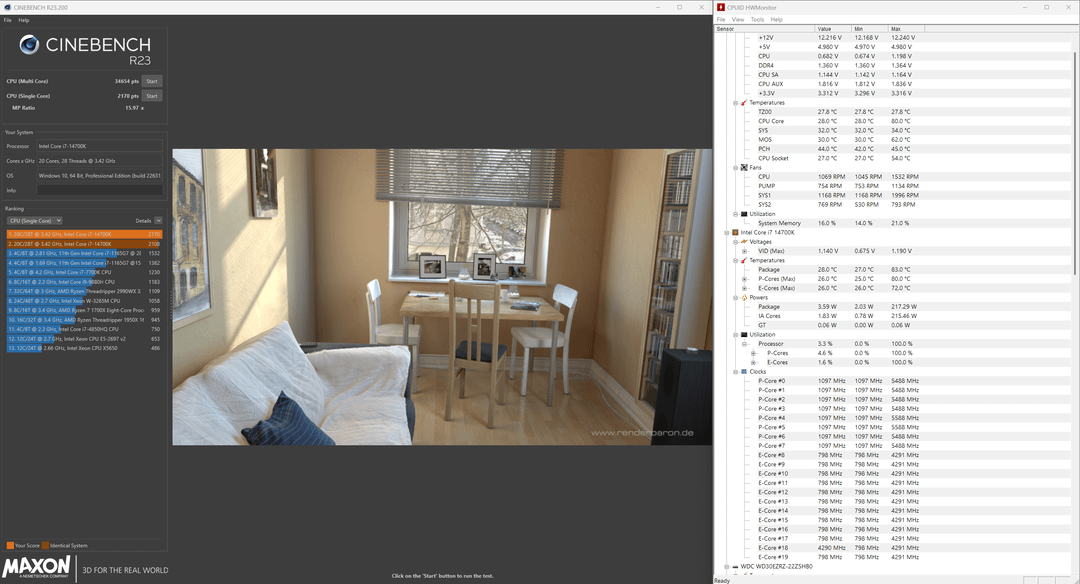This screenshot has width=1080, height=584.
Task: Start the CPU (Single Core) test
Action: coord(152,96)
